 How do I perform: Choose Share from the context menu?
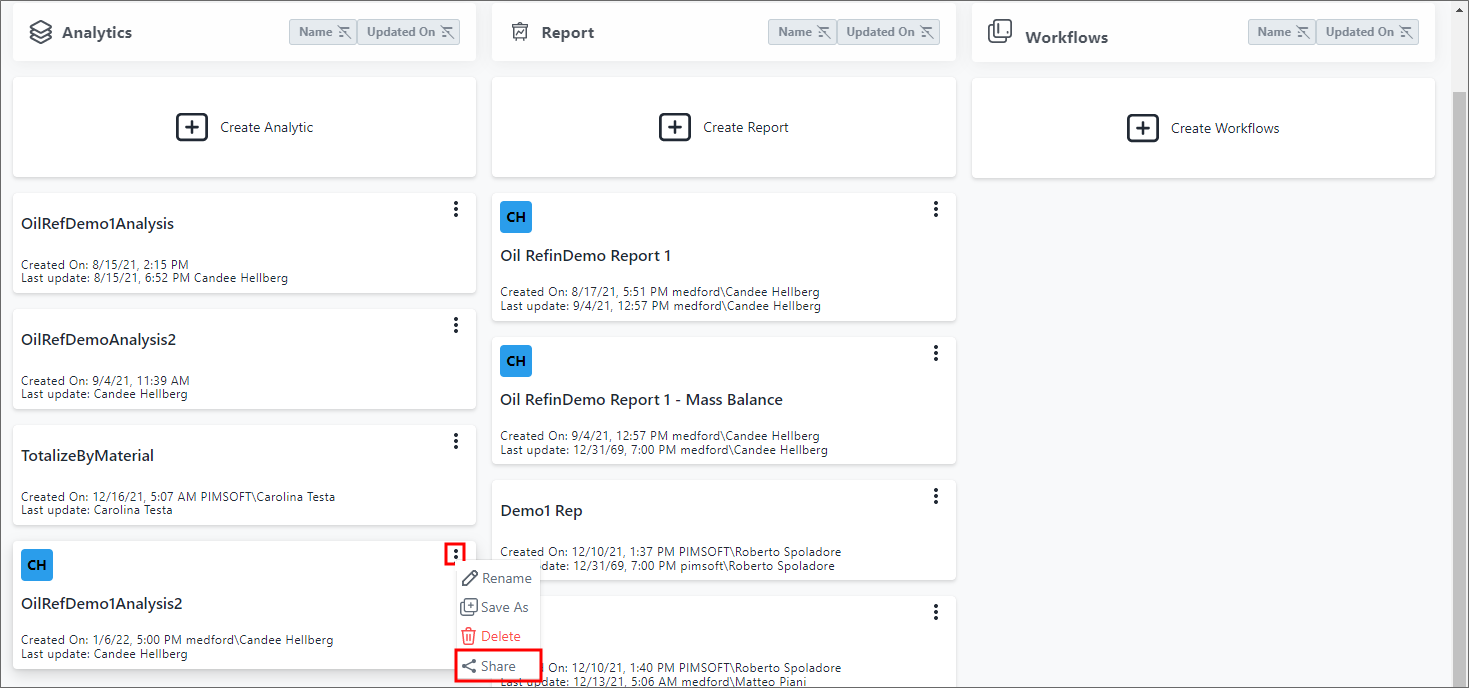tap(498, 666)
